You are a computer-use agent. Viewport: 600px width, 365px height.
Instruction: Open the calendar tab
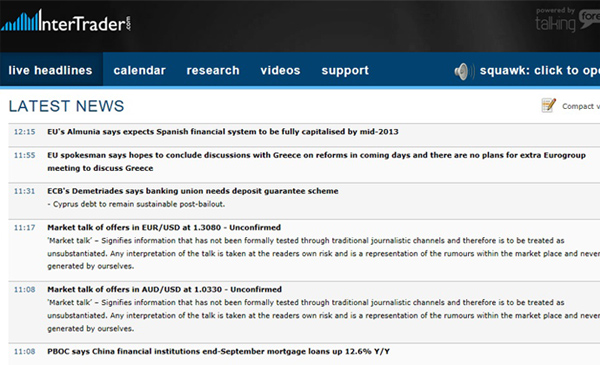tap(139, 70)
